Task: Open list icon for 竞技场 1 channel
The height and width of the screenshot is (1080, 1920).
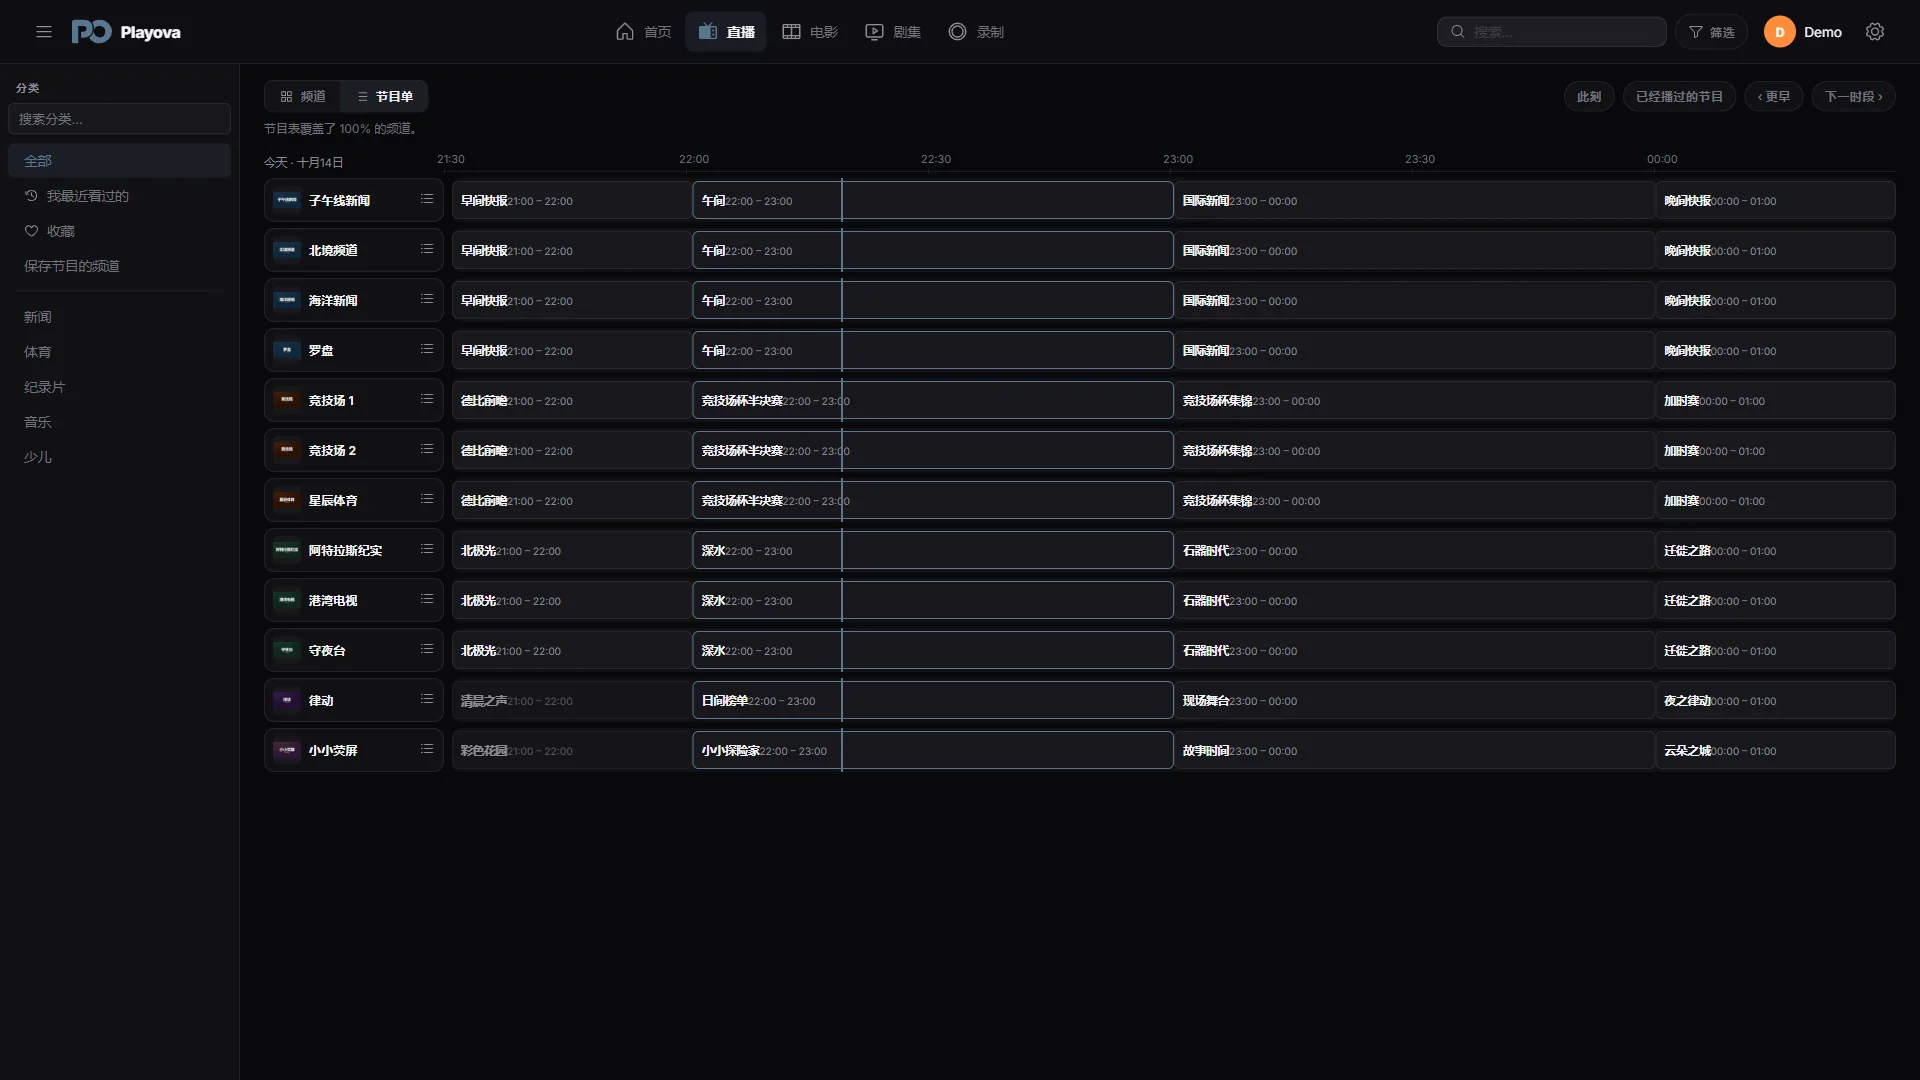Action: [x=427, y=399]
